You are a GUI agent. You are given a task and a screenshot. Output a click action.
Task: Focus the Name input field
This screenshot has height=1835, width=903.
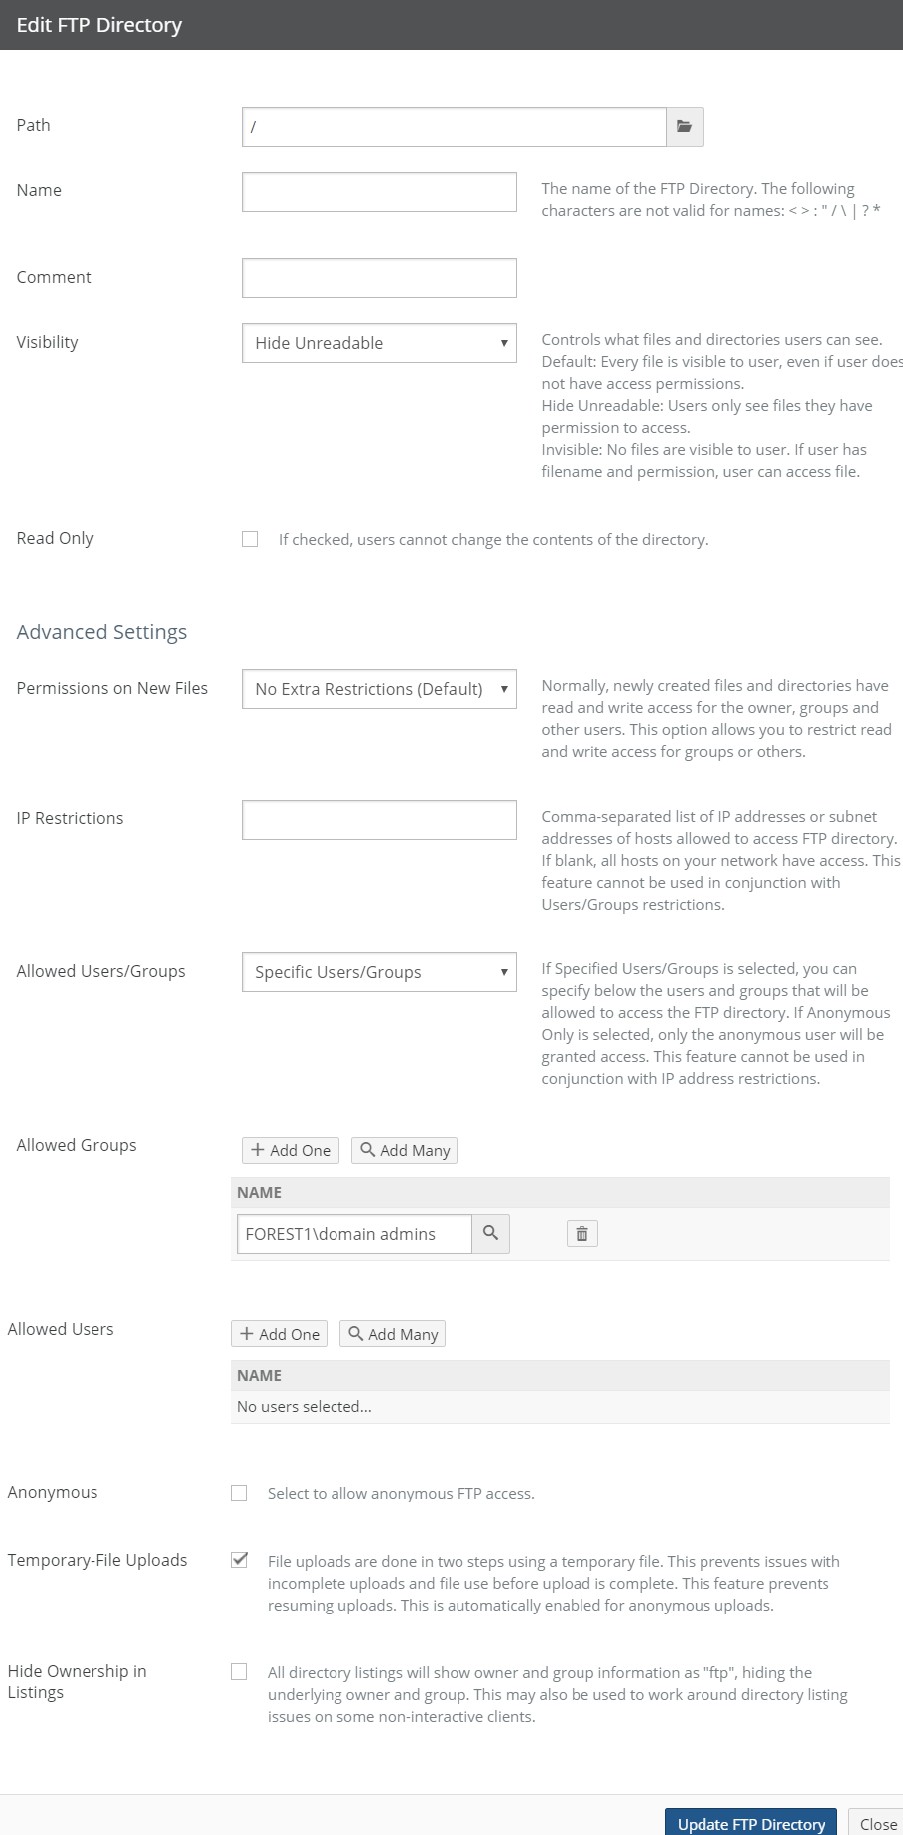pos(379,192)
